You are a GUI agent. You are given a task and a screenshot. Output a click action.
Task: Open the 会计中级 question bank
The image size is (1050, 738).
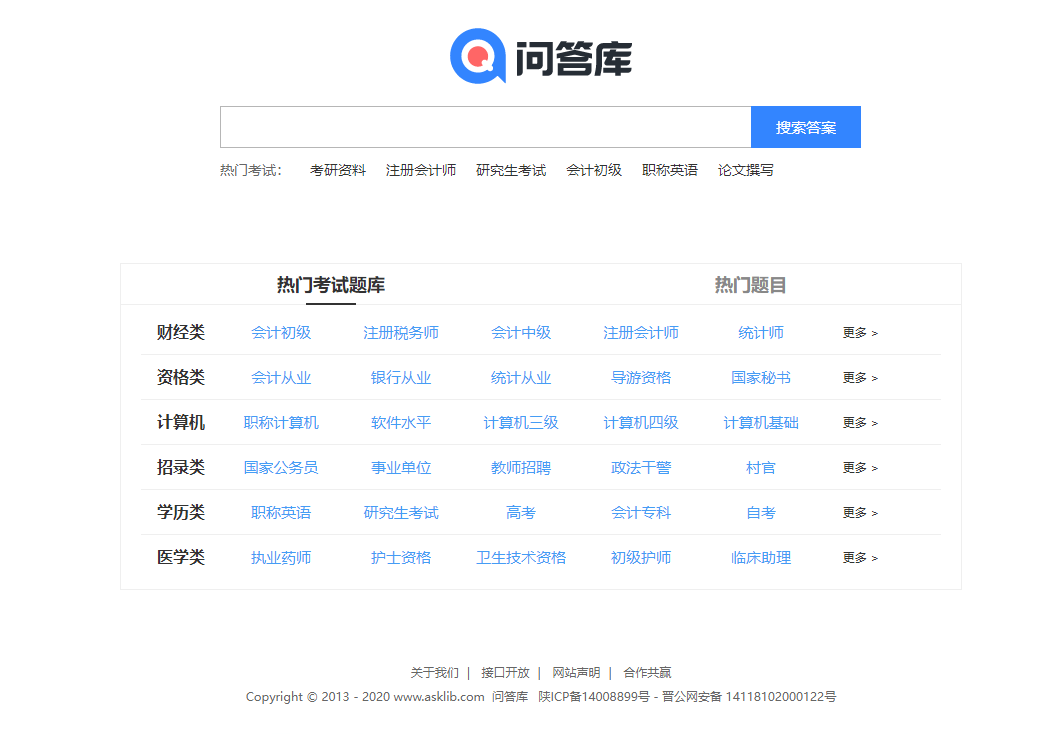point(521,333)
